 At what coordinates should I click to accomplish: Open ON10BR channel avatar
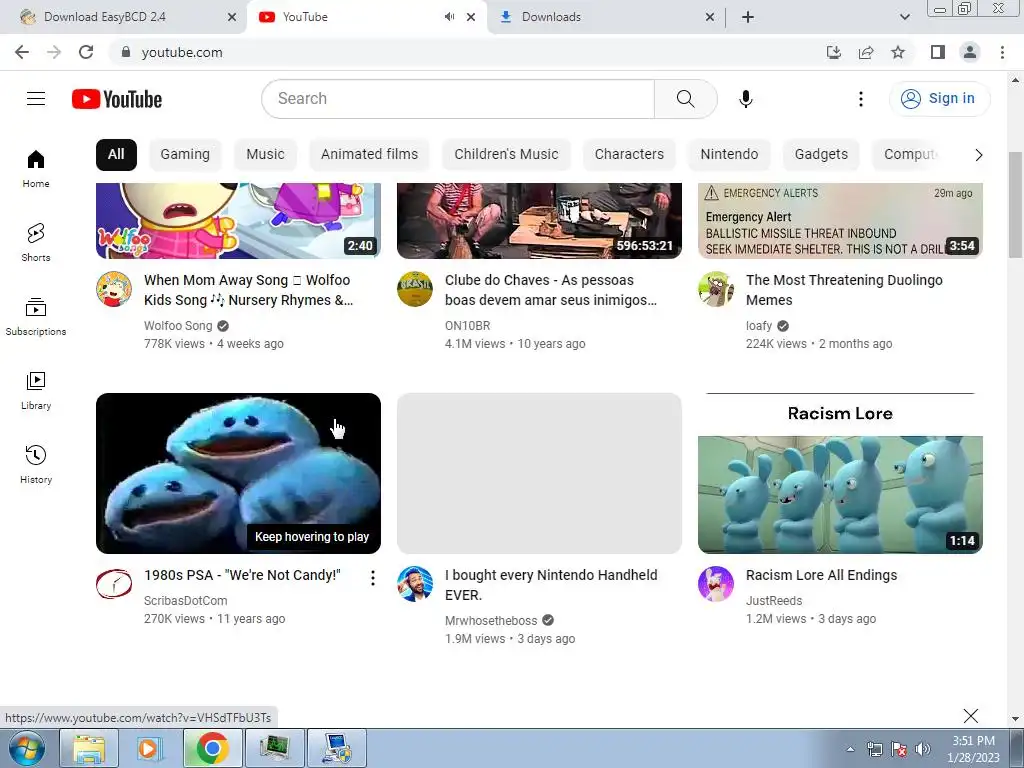click(x=415, y=289)
